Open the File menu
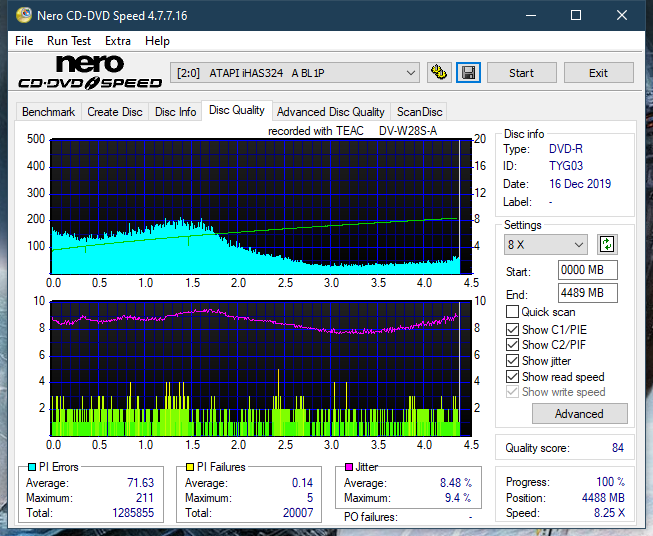 click(24, 41)
